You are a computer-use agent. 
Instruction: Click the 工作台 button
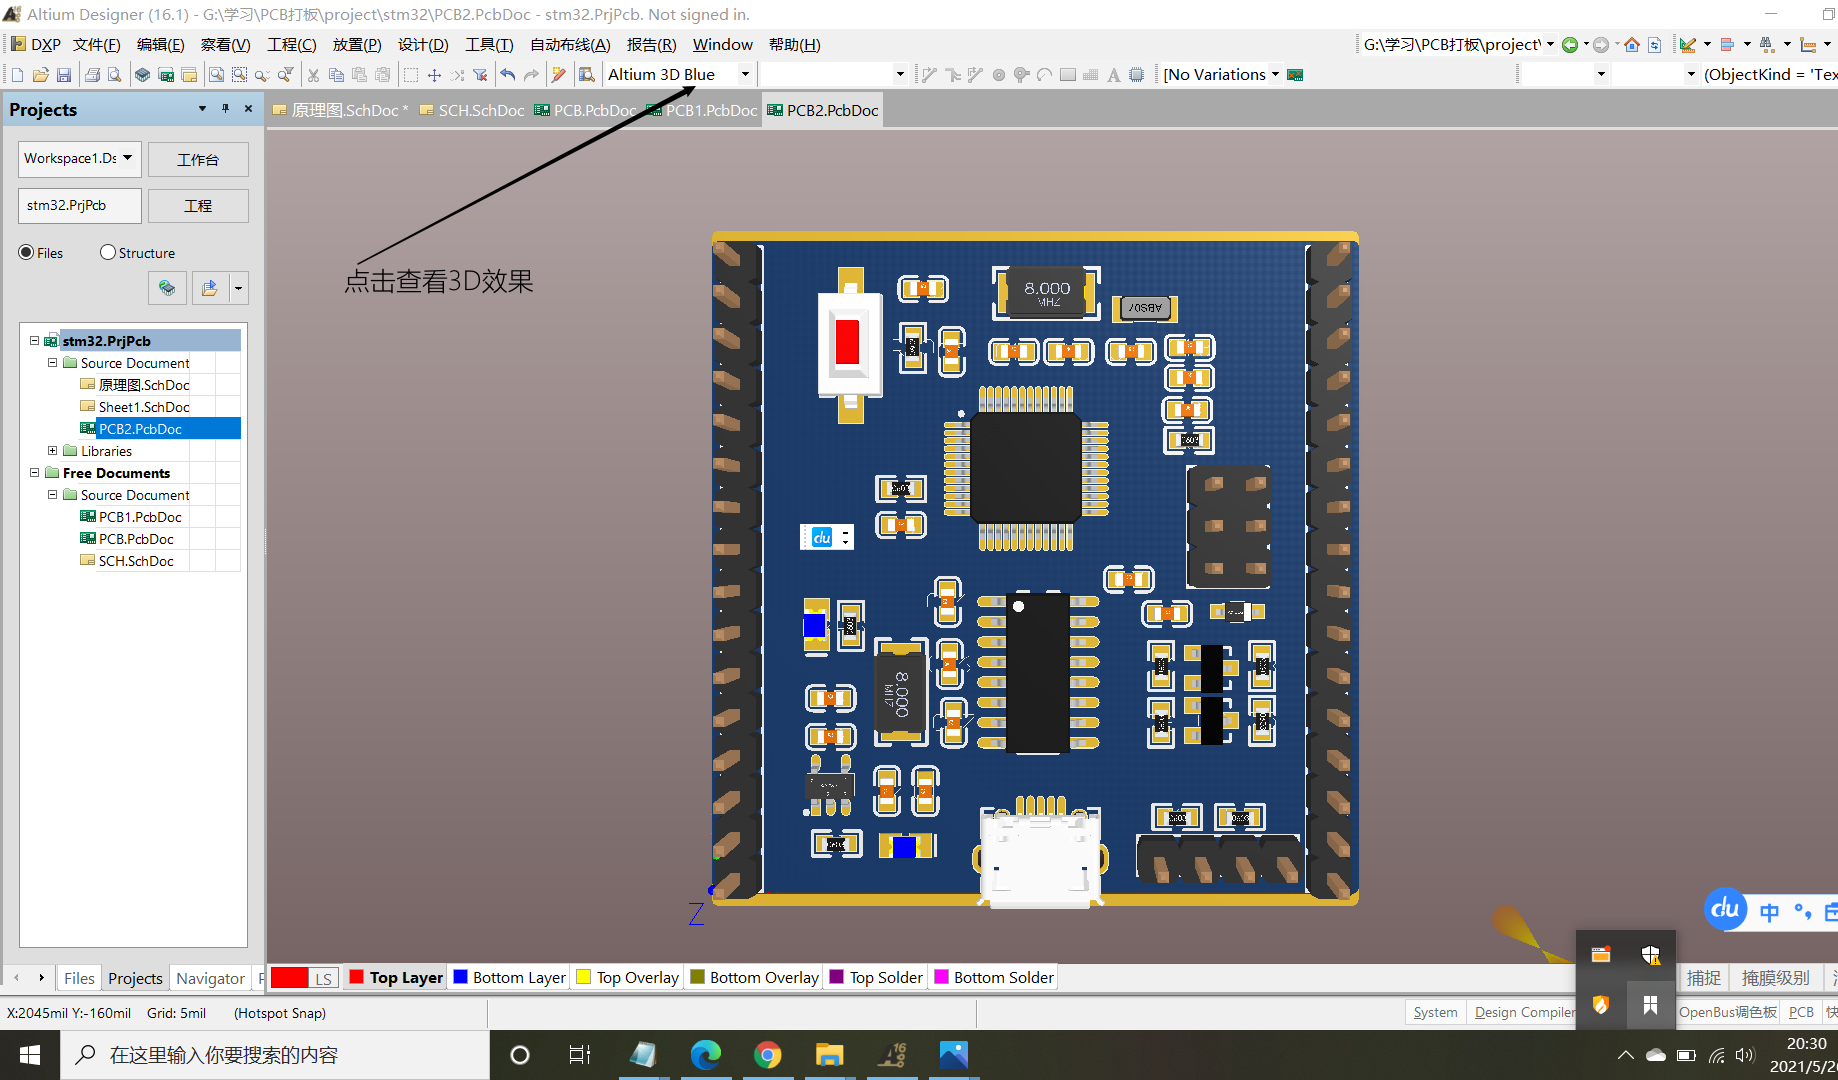(x=198, y=159)
